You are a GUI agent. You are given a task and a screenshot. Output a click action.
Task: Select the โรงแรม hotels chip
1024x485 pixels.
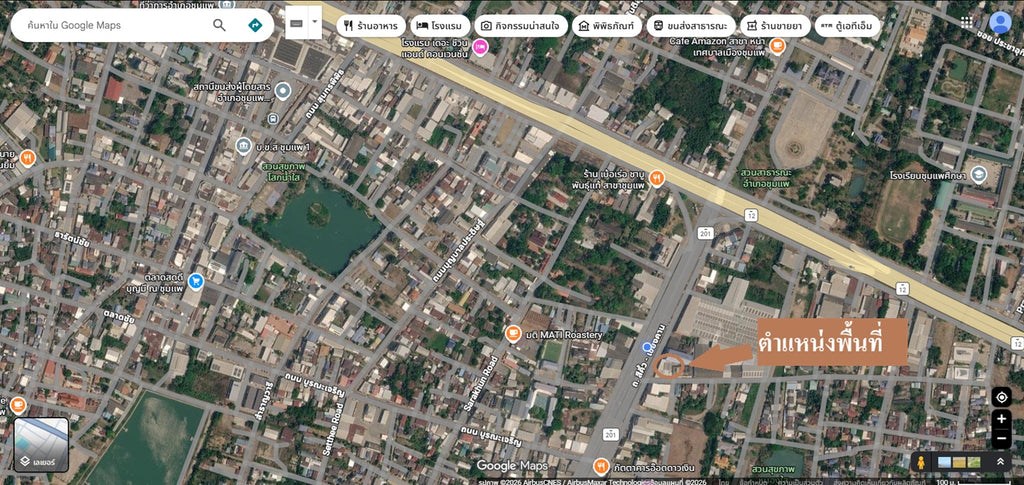[440, 26]
